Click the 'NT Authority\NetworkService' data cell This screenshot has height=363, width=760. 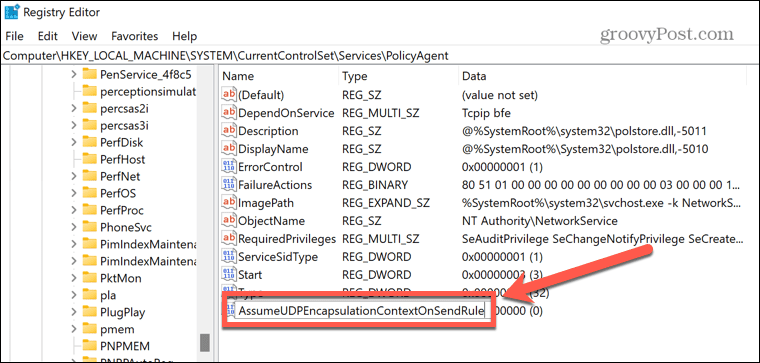(x=540, y=221)
